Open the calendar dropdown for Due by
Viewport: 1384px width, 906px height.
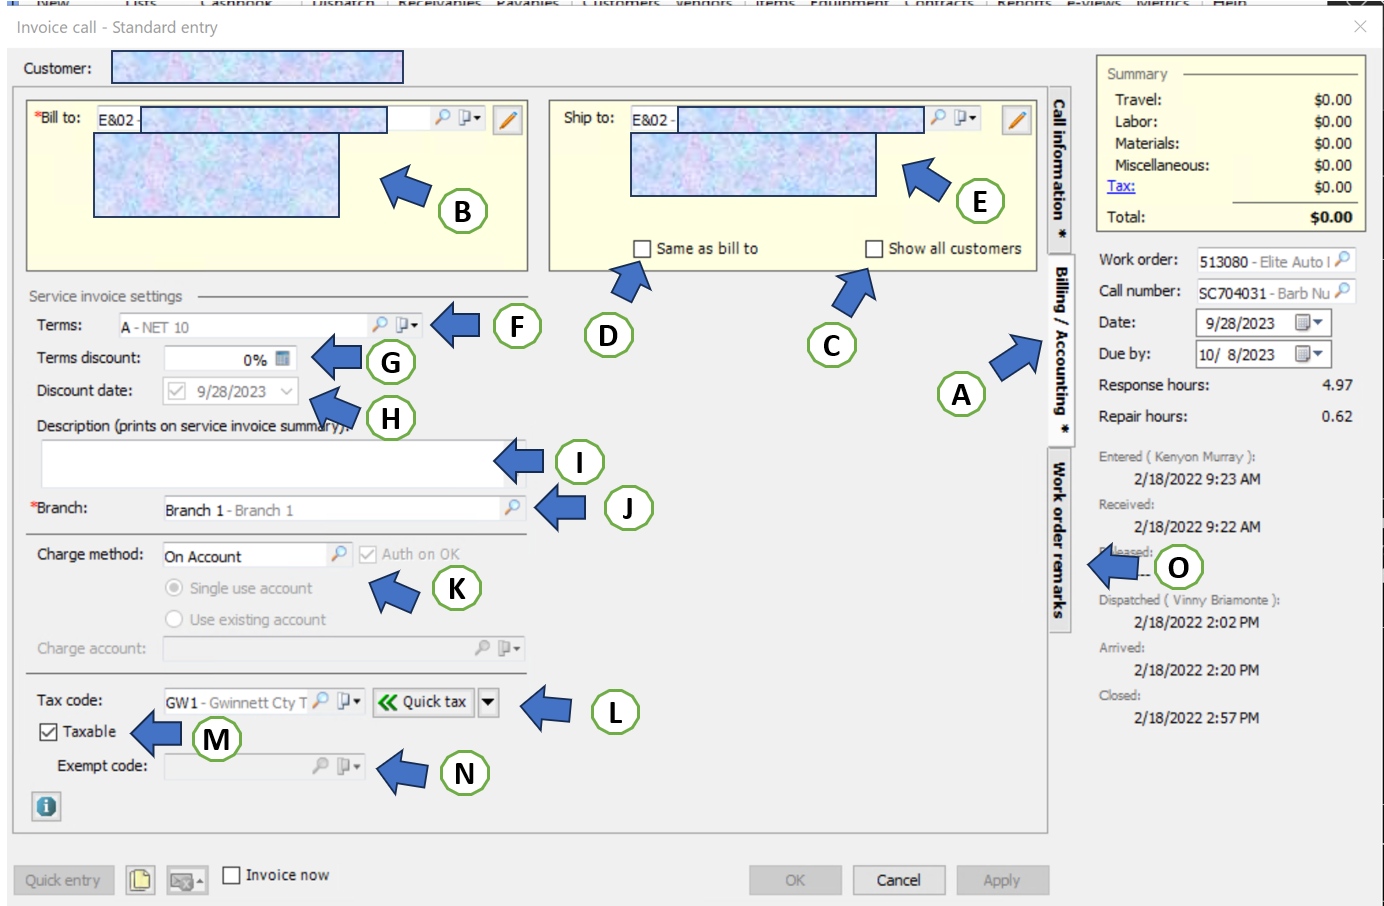click(1318, 353)
